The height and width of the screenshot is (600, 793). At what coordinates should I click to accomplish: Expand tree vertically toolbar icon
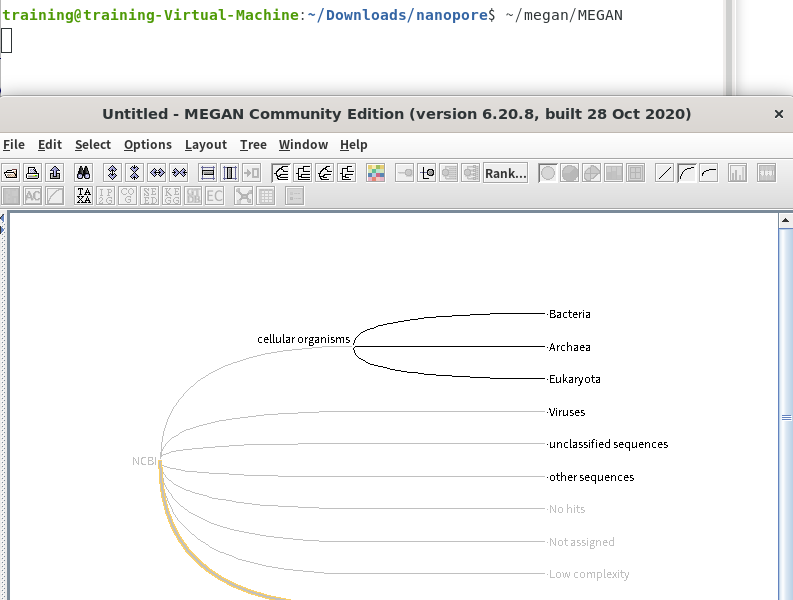112,173
